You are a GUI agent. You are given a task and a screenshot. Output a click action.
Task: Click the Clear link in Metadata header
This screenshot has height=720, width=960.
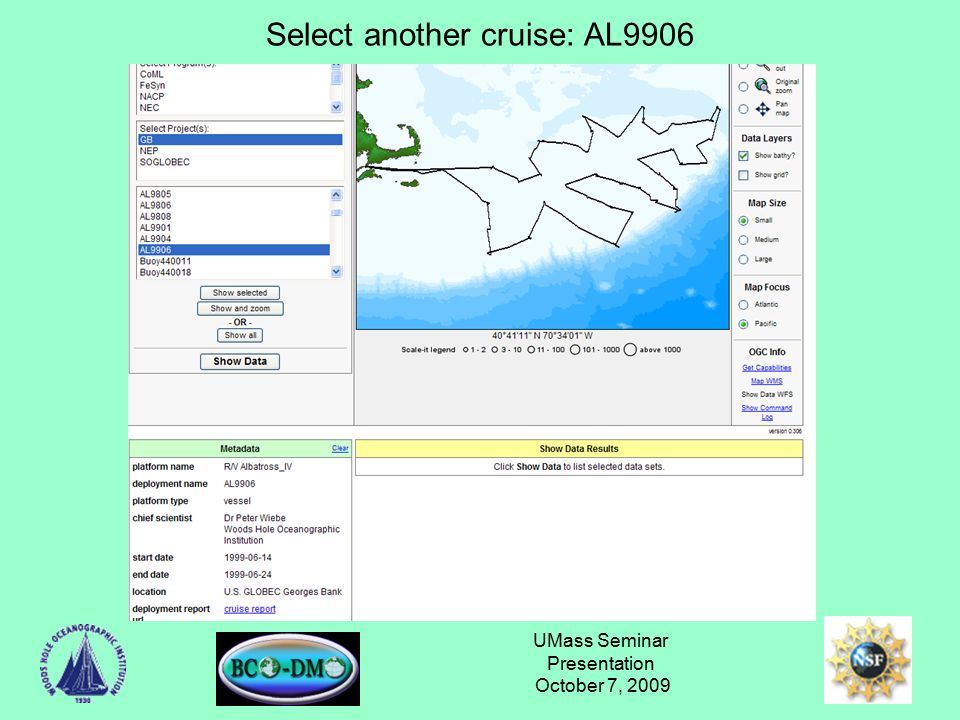(x=340, y=448)
